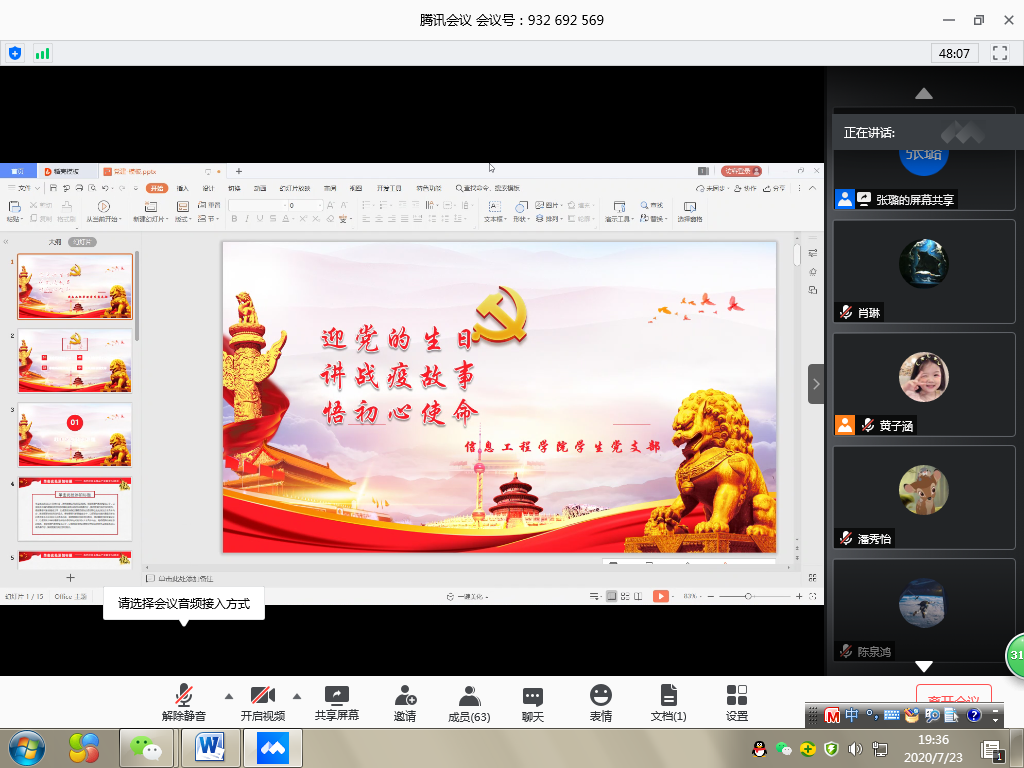Switch to the 幻灯片 thumbnails tab
Screen dimensions: 1024x768
pos(82,242)
